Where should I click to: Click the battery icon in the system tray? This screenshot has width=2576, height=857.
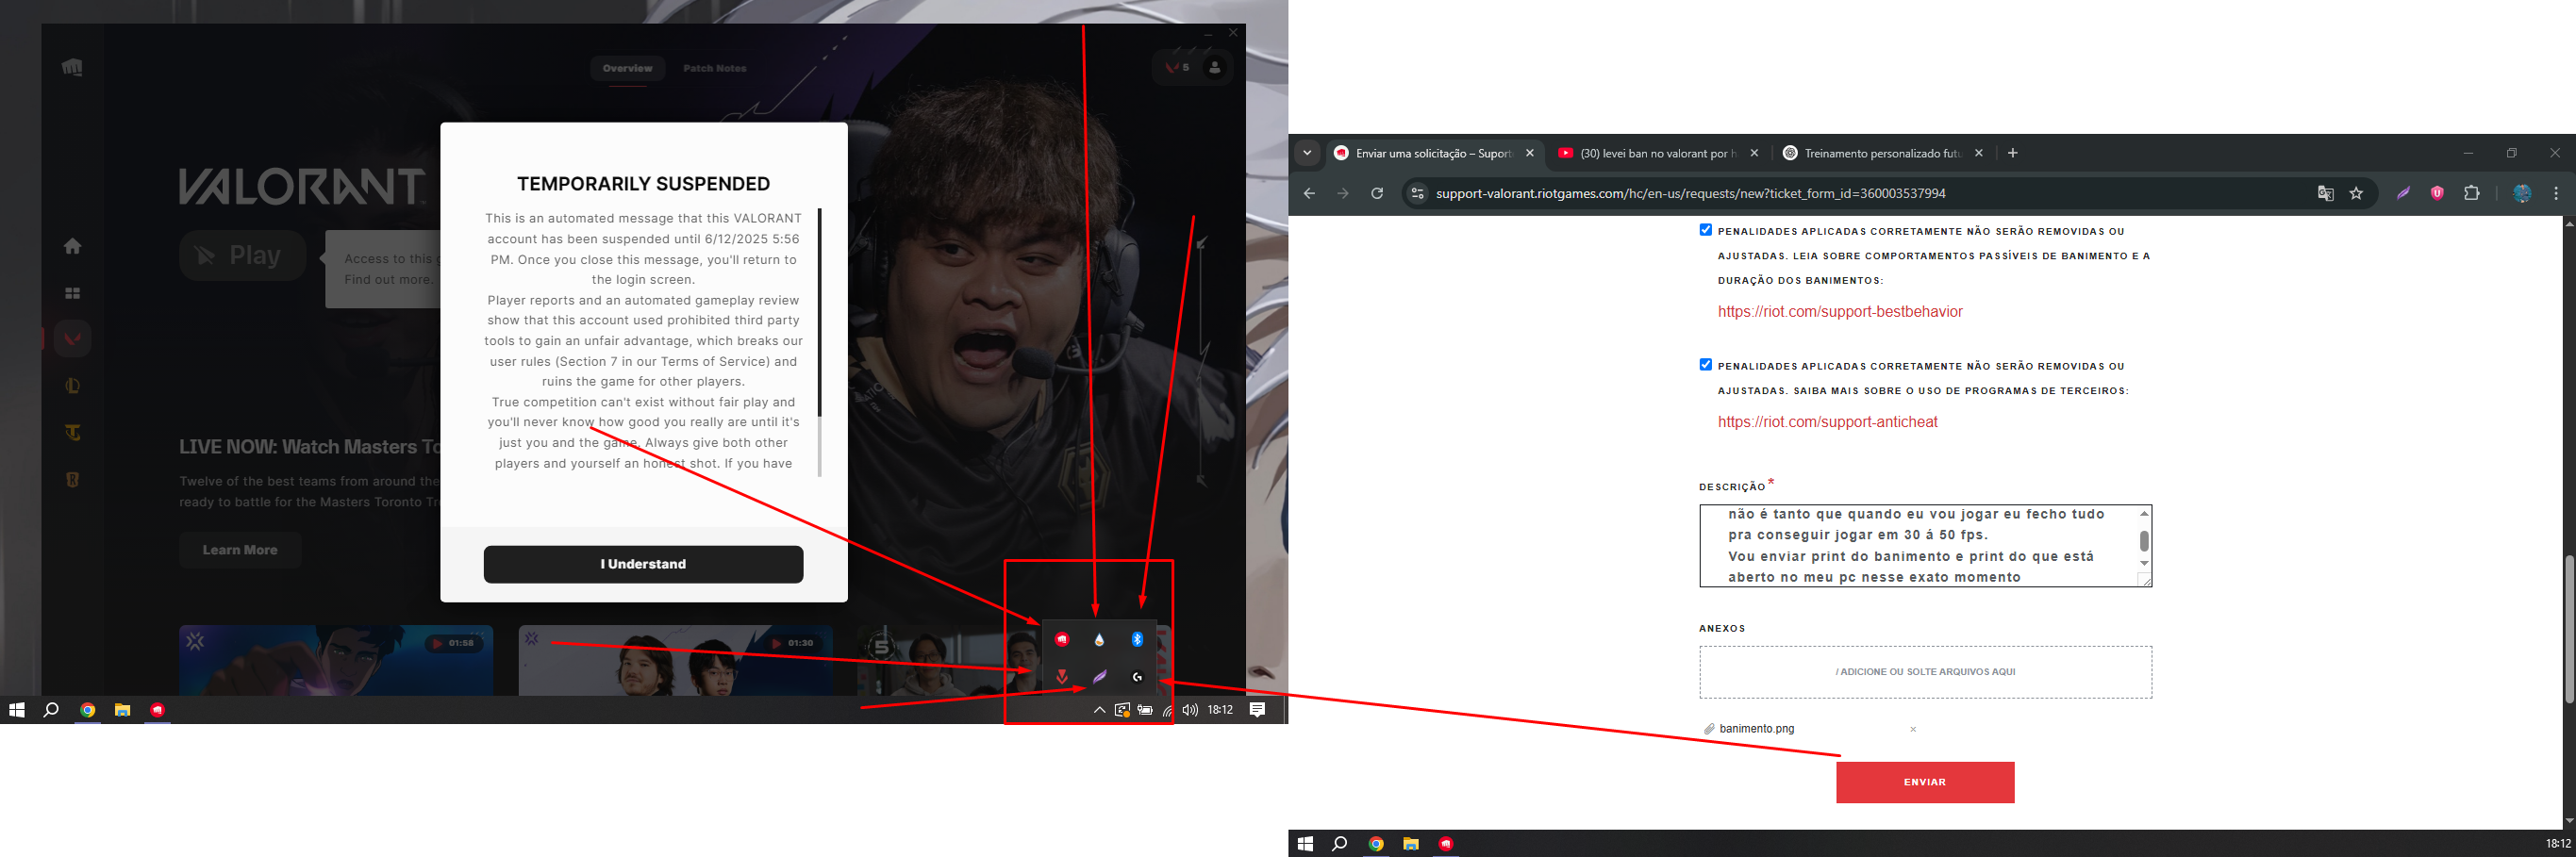tap(1145, 710)
